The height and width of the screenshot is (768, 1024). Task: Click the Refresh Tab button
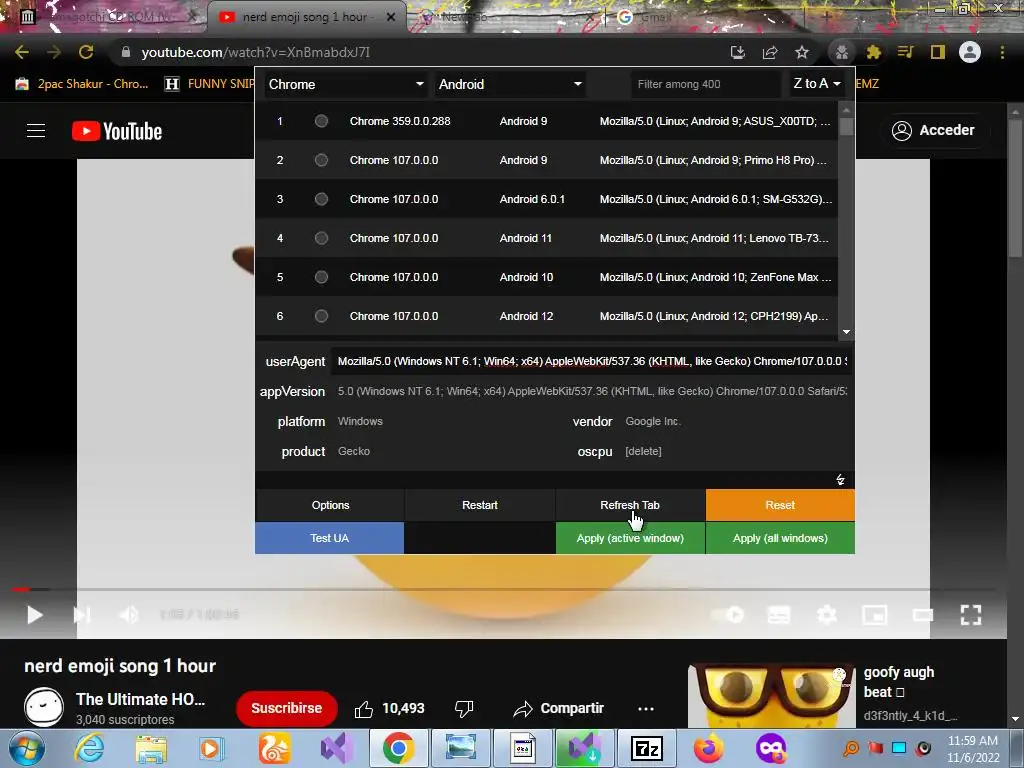coord(630,505)
